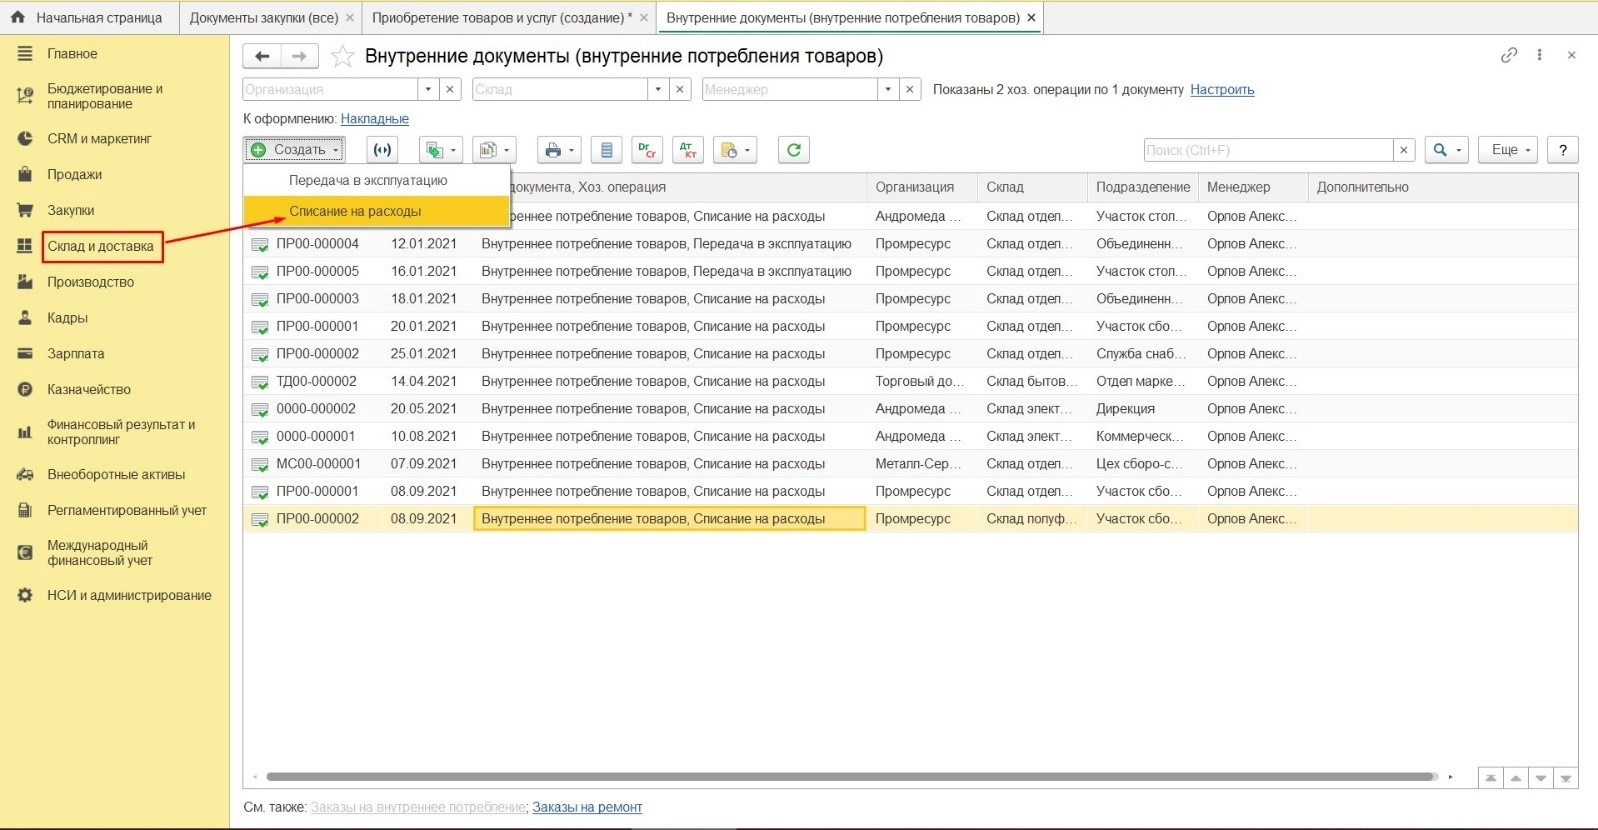
Task: Open the create-based-on green documents button
Action: (440, 150)
